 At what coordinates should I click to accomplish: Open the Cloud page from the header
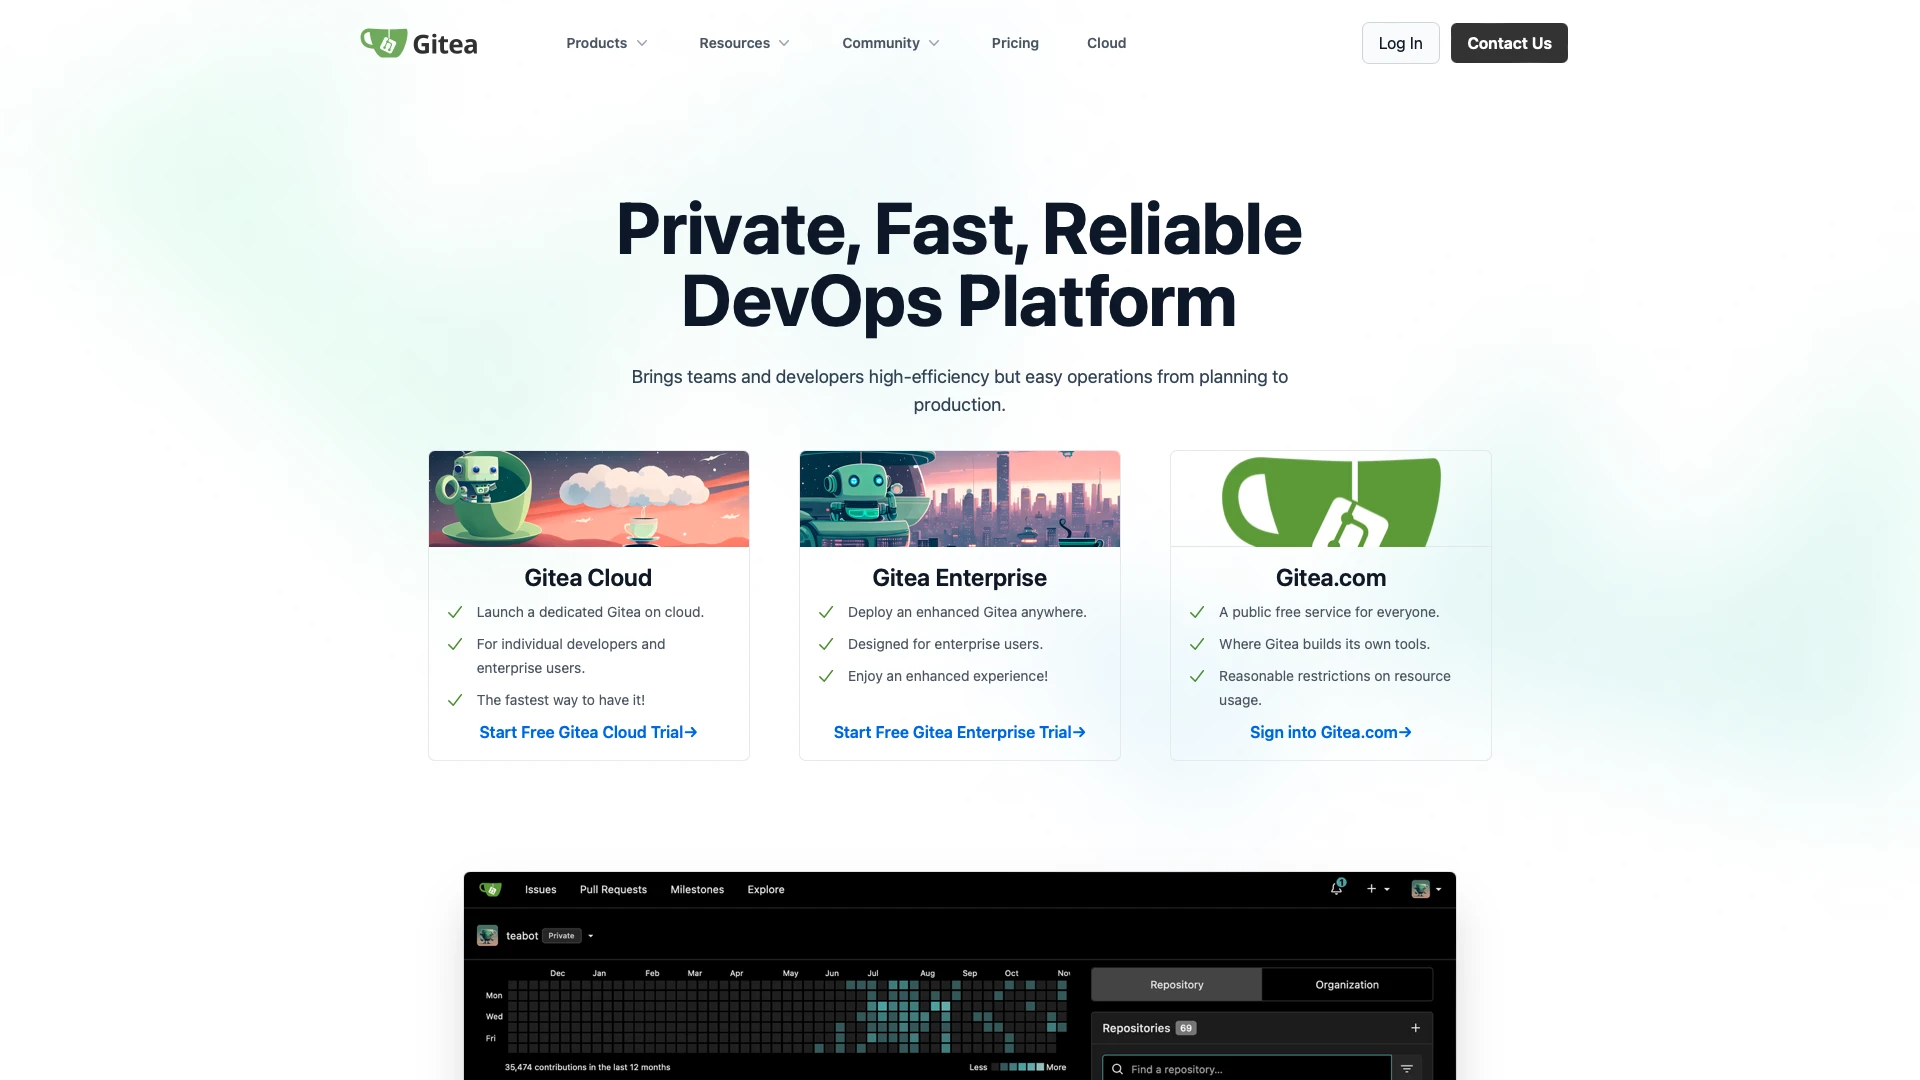coord(1106,43)
